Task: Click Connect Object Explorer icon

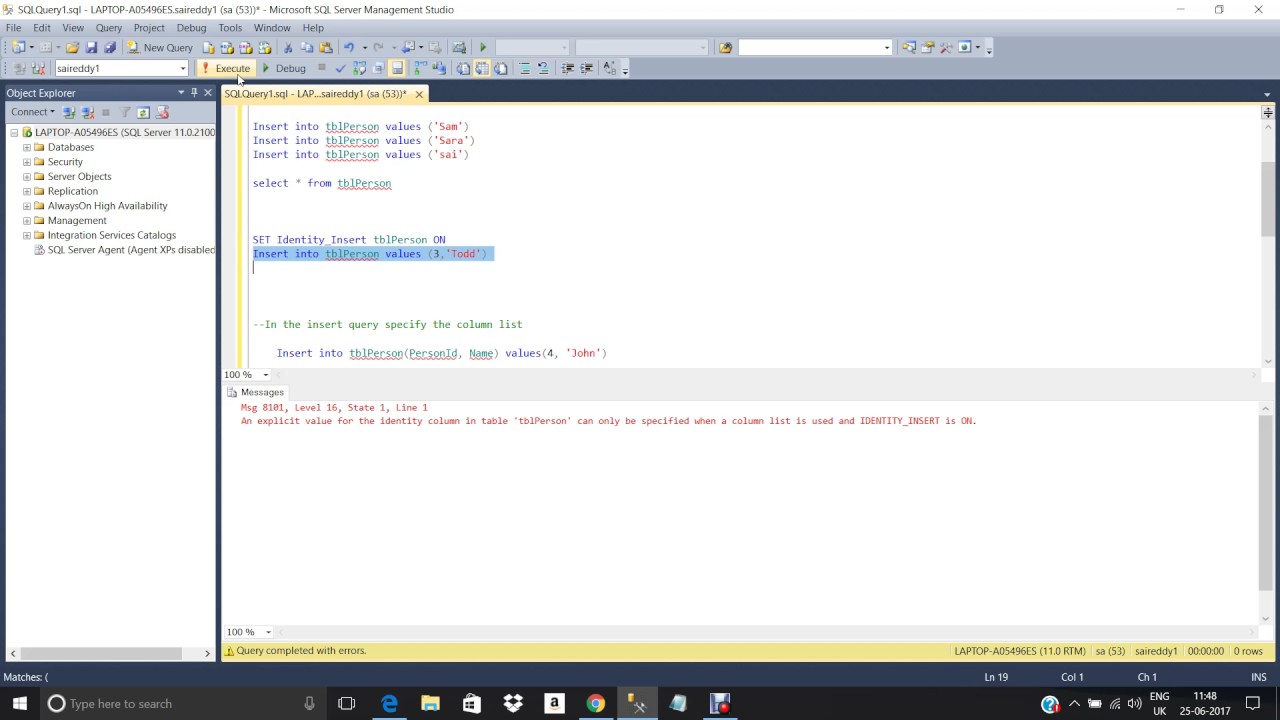Action: tap(69, 112)
